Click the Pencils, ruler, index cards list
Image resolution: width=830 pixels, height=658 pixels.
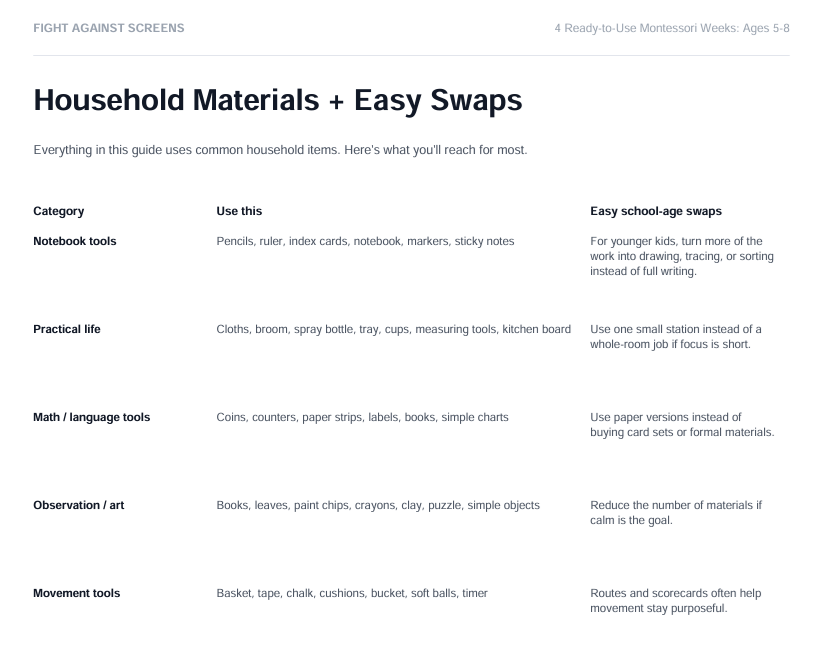pos(365,241)
